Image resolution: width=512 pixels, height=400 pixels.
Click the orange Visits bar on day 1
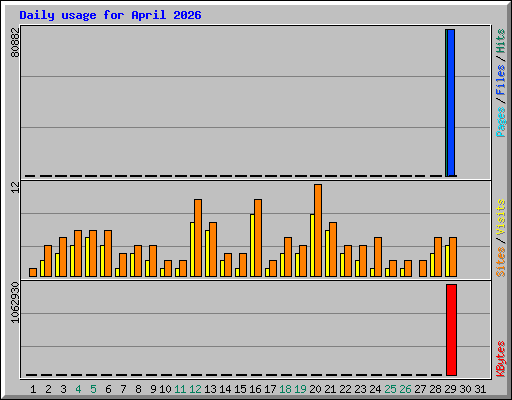(33, 272)
